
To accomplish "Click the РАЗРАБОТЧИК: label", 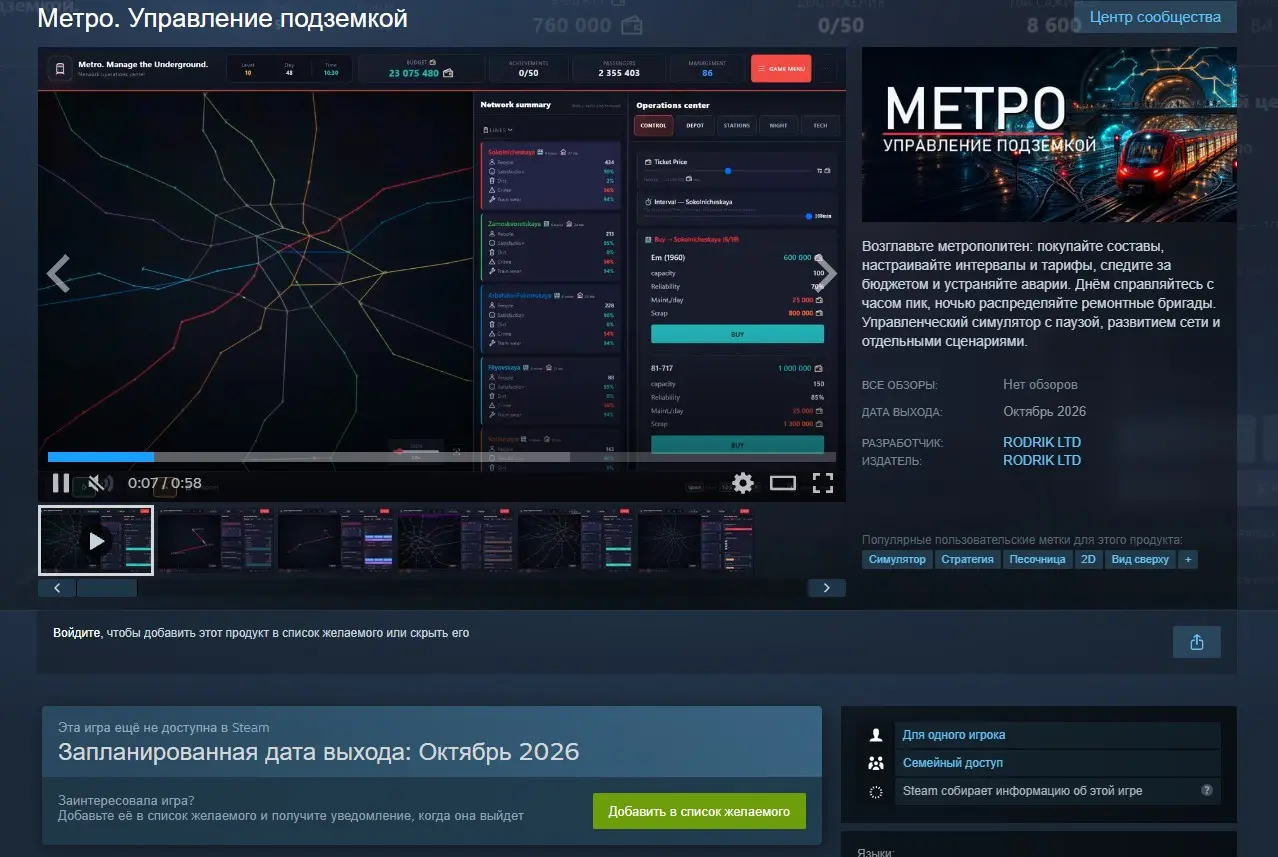I will [x=902, y=443].
